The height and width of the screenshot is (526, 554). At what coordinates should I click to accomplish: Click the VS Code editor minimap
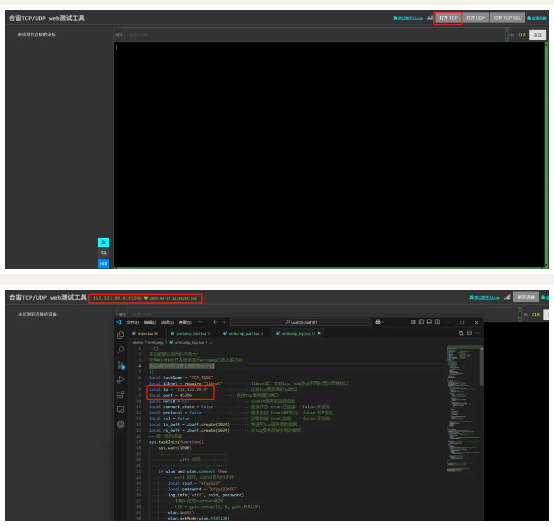click(x=463, y=410)
